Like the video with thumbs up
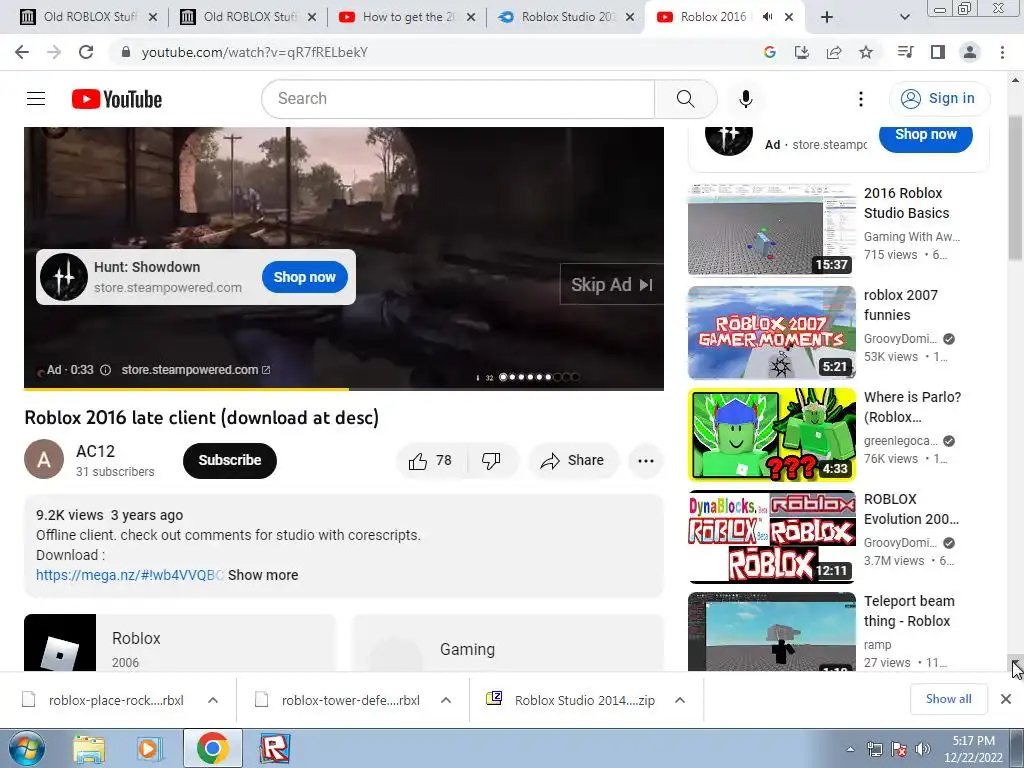1024x768 pixels. click(x=431, y=460)
